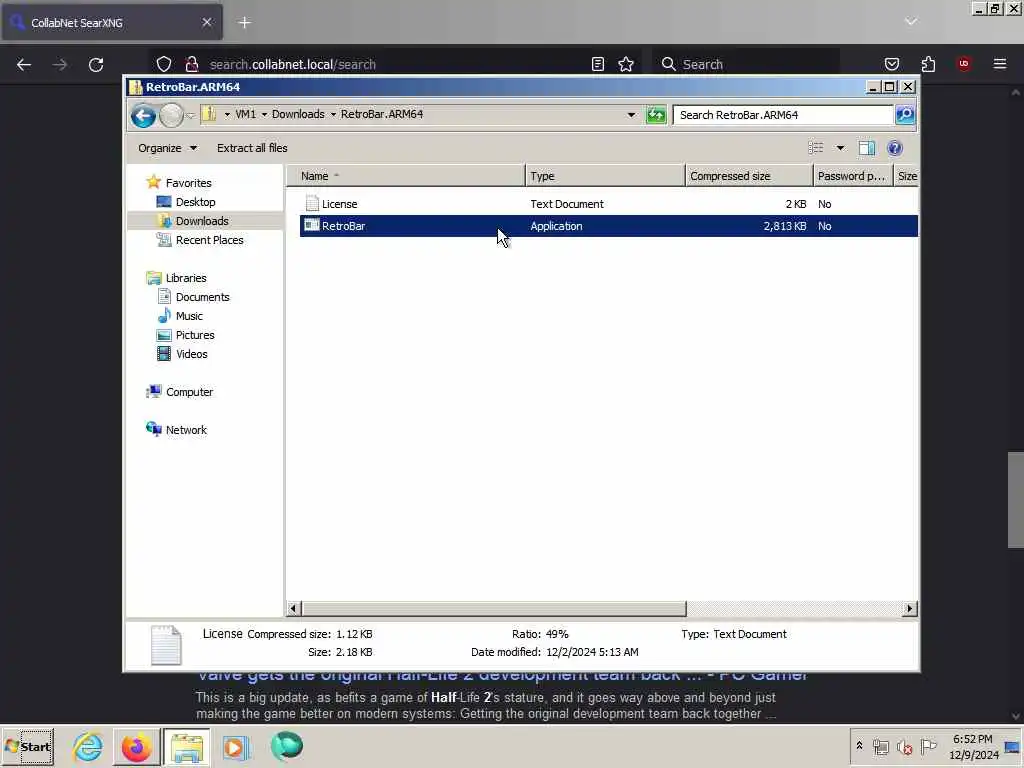Select the RetroBar application file icon
This screenshot has width=1024, height=768.
pyautogui.click(x=312, y=226)
